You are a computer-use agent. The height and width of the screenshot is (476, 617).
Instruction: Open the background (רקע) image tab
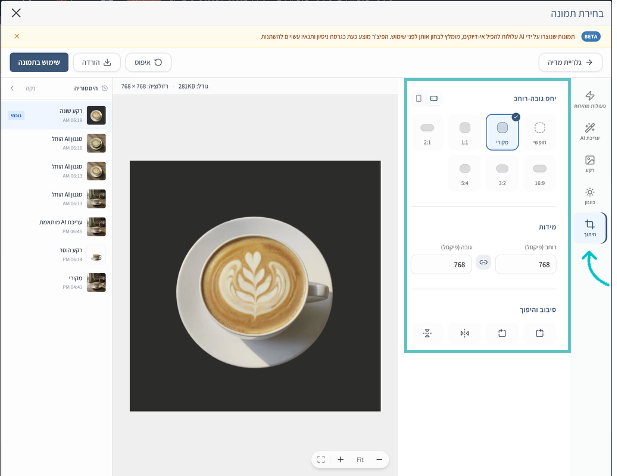(589, 164)
